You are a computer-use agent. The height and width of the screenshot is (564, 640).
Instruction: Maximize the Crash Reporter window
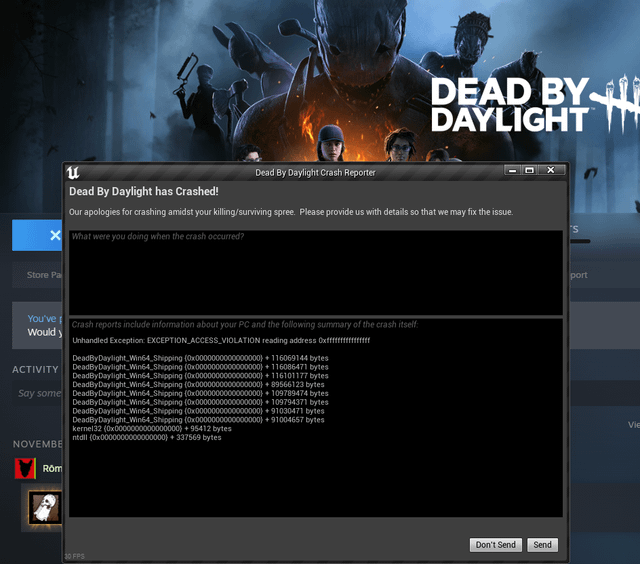click(x=529, y=170)
